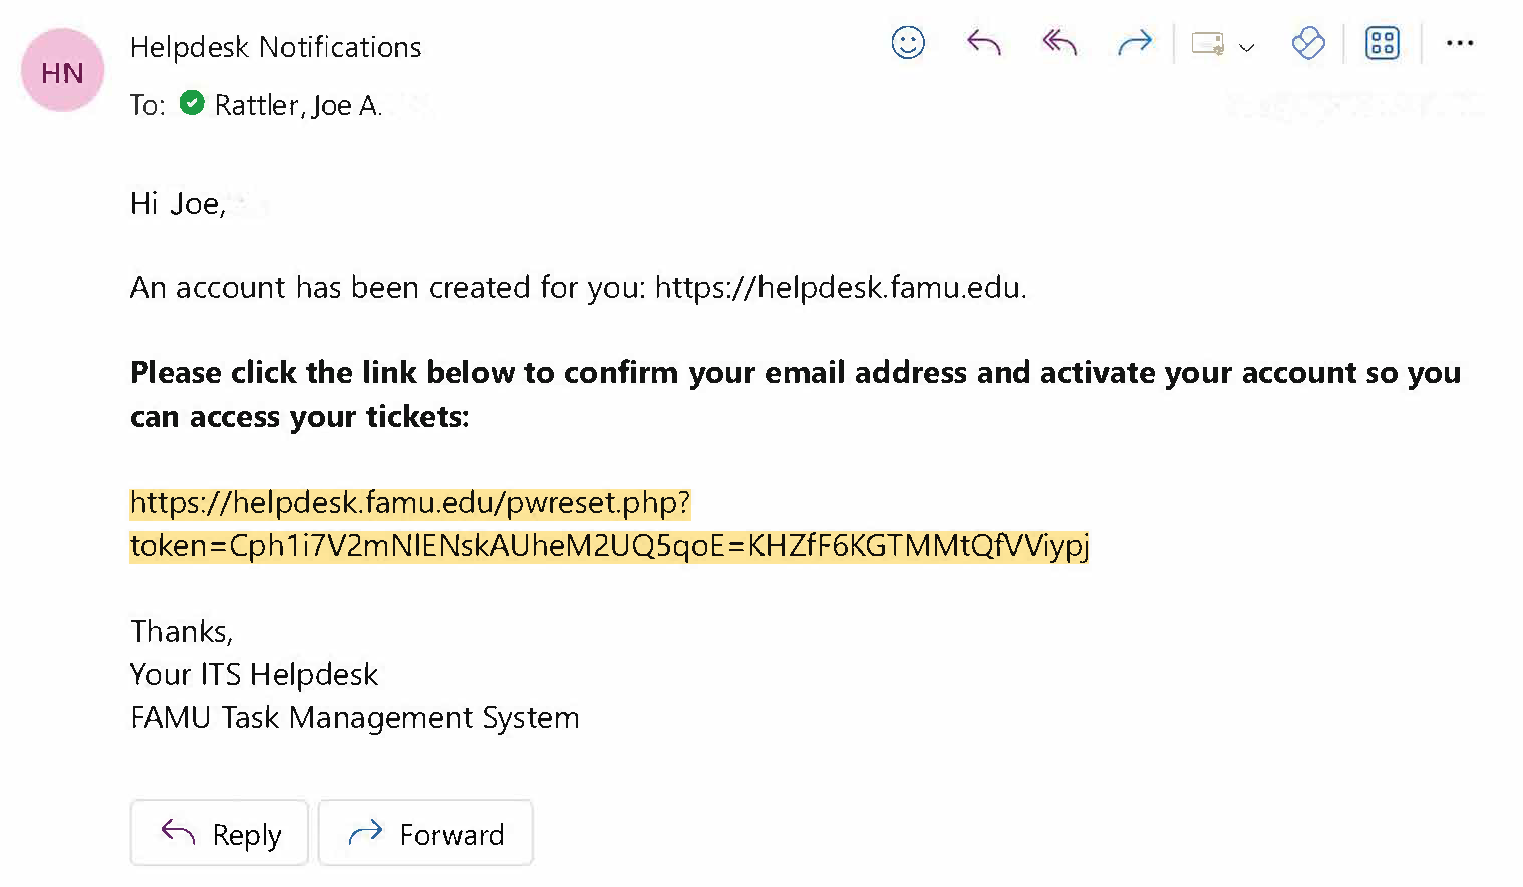This screenshot has height=887, width=1523.
Task: Click the blue Forward arrow icon in header
Action: click(x=1135, y=43)
